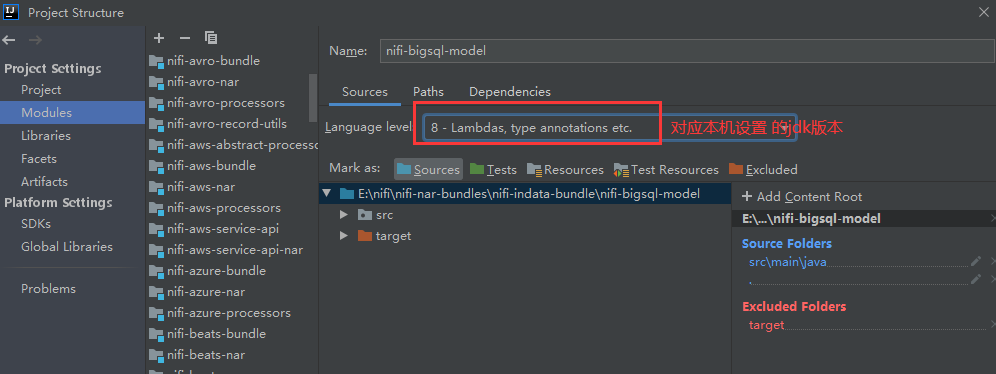Switch to the Dependencies tab

[x=509, y=92]
